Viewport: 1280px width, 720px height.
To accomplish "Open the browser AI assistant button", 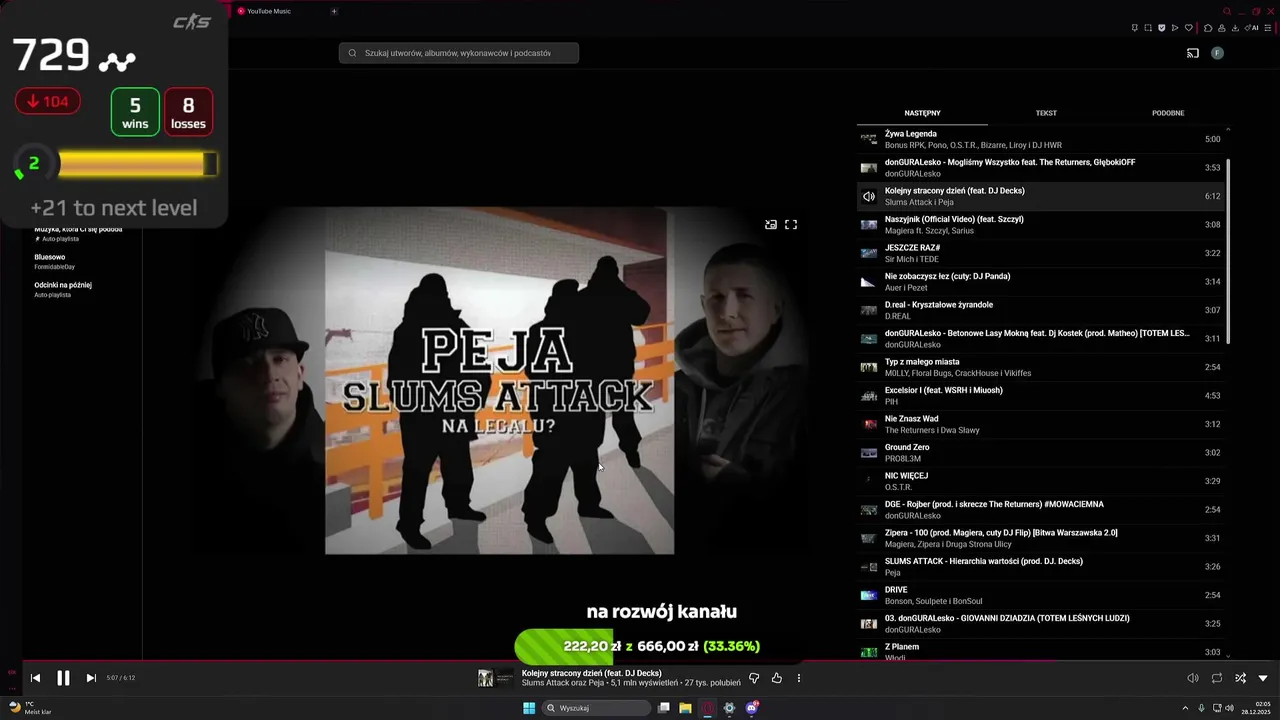I will (x=1252, y=28).
